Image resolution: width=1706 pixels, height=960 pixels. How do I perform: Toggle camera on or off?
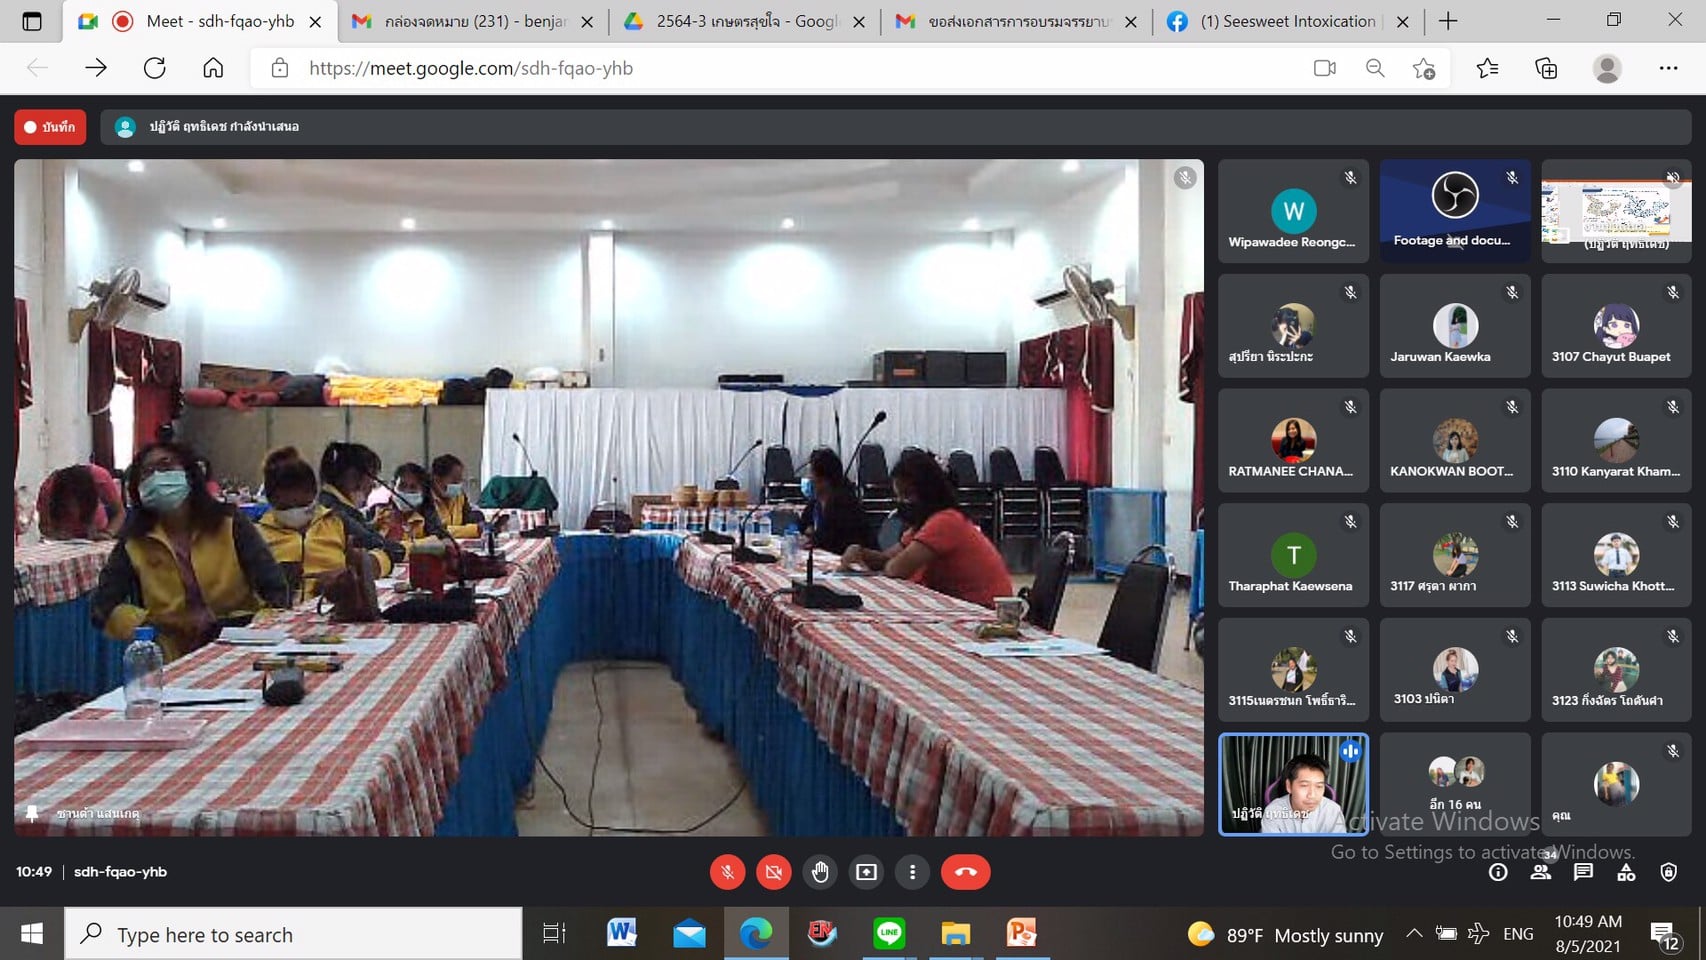point(773,872)
